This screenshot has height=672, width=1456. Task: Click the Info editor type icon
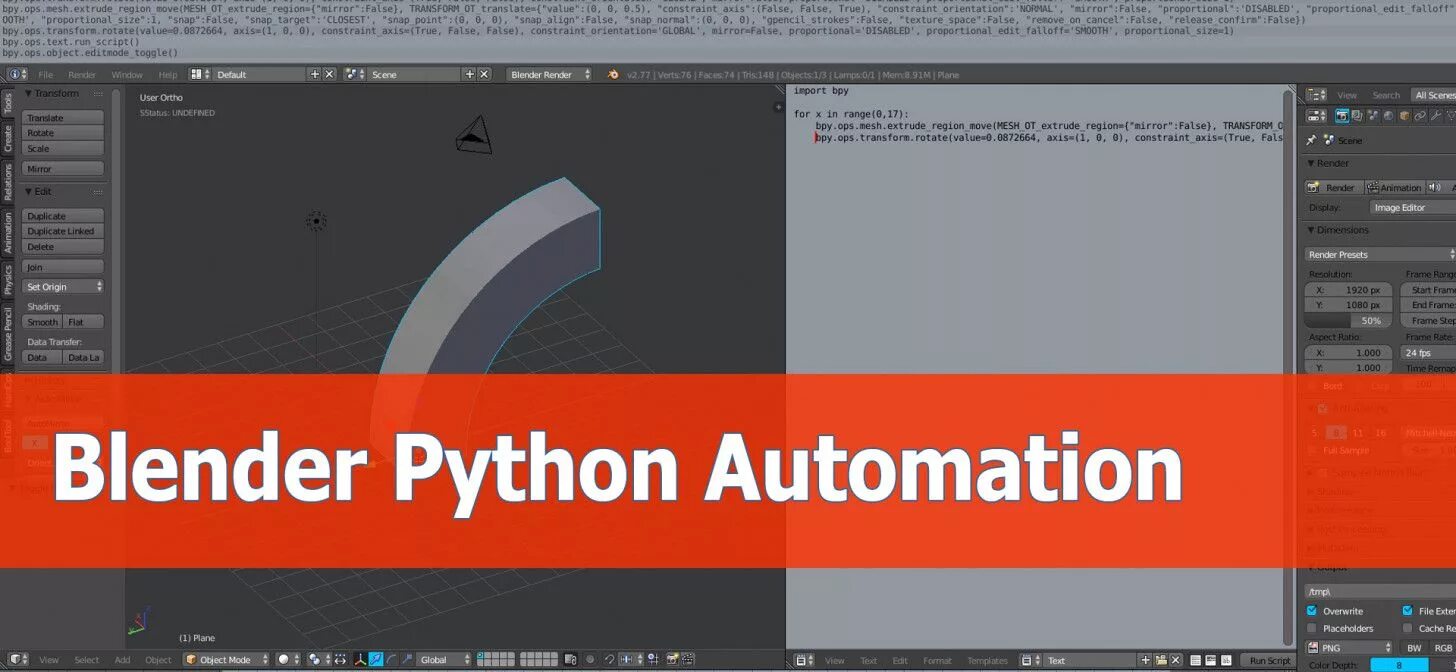(x=15, y=74)
